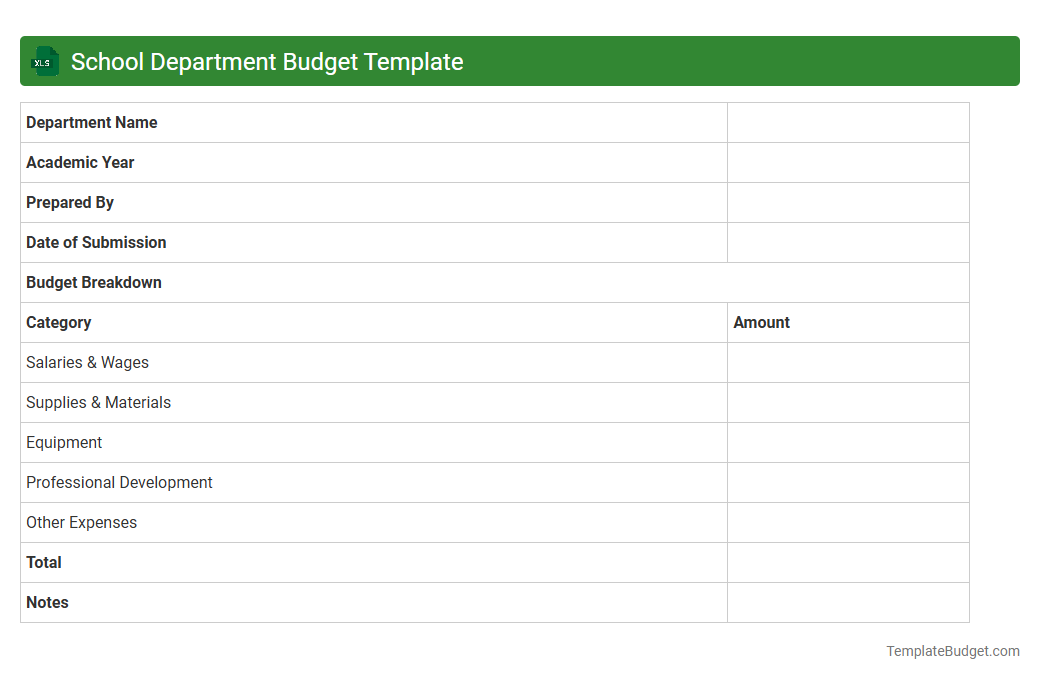1040x680 pixels.
Task: Select the Budget Breakdown section header
Action: 93,282
